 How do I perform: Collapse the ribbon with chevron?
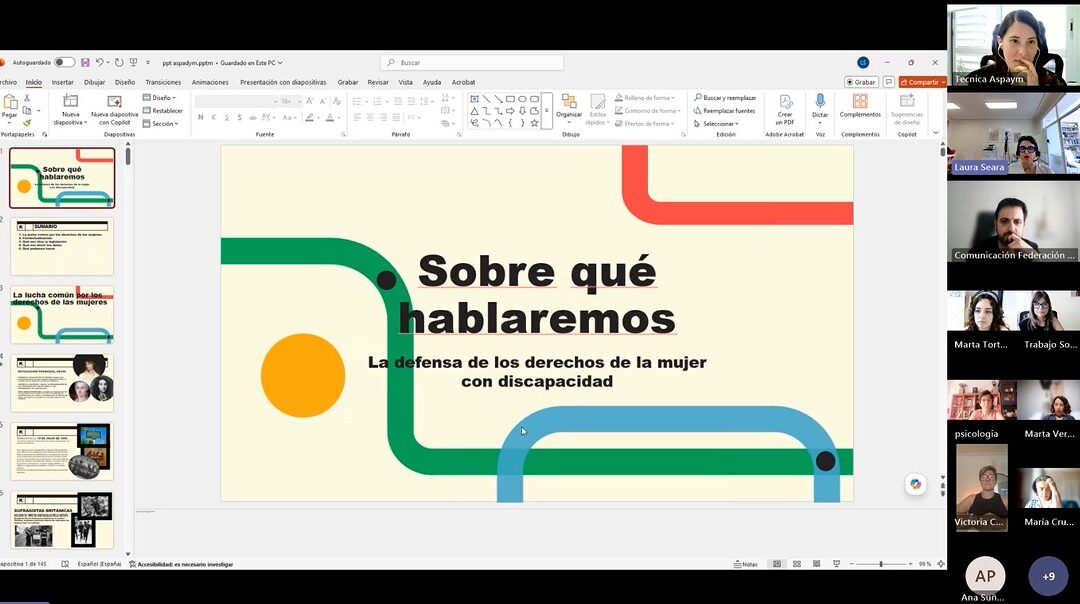[x=935, y=133]
